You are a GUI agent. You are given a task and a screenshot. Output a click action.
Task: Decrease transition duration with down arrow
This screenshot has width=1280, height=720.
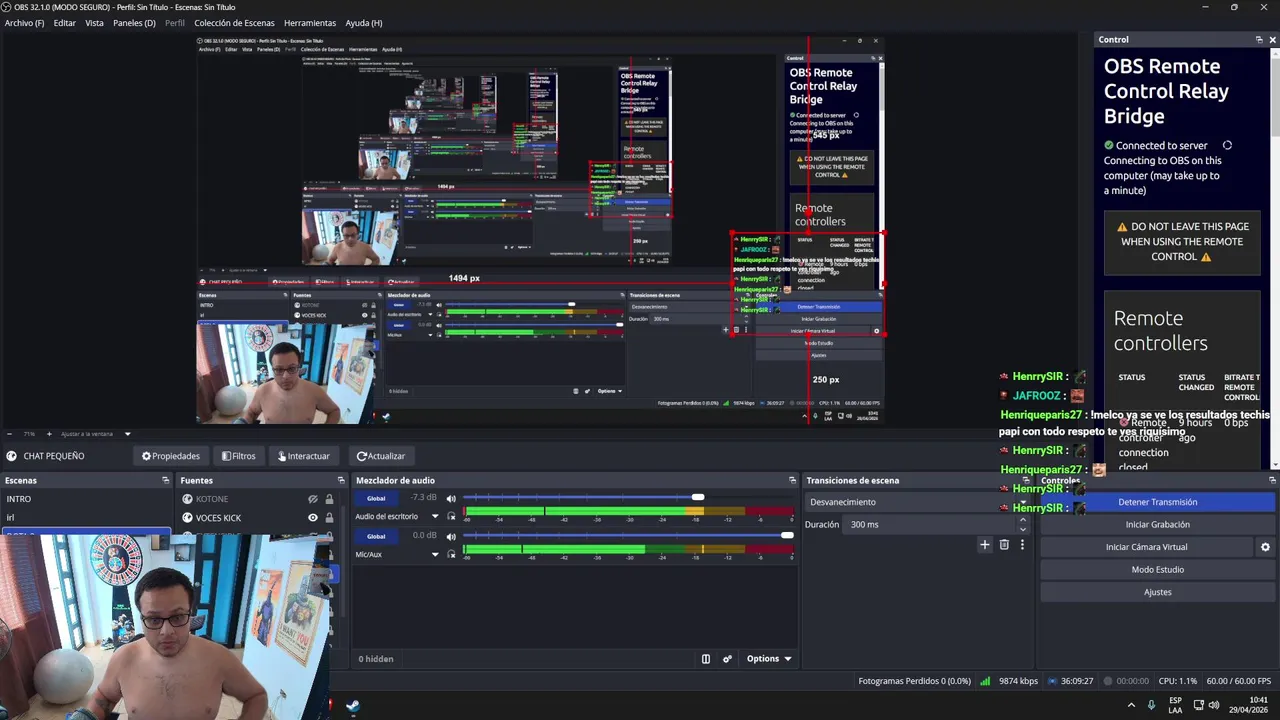pos(1022,529)
